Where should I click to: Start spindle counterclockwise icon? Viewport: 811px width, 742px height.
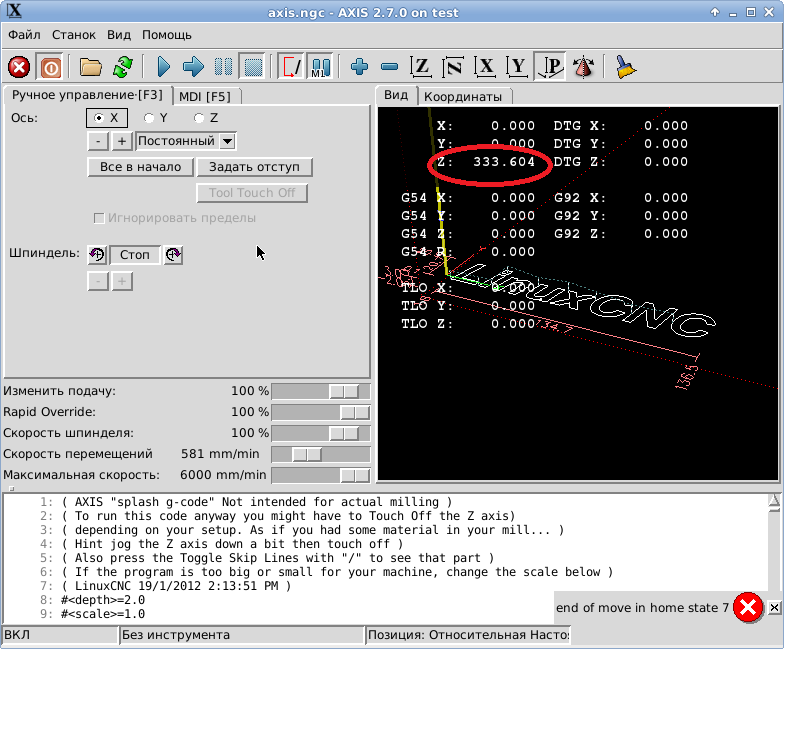pyautogui.click(x=97, y=254)
